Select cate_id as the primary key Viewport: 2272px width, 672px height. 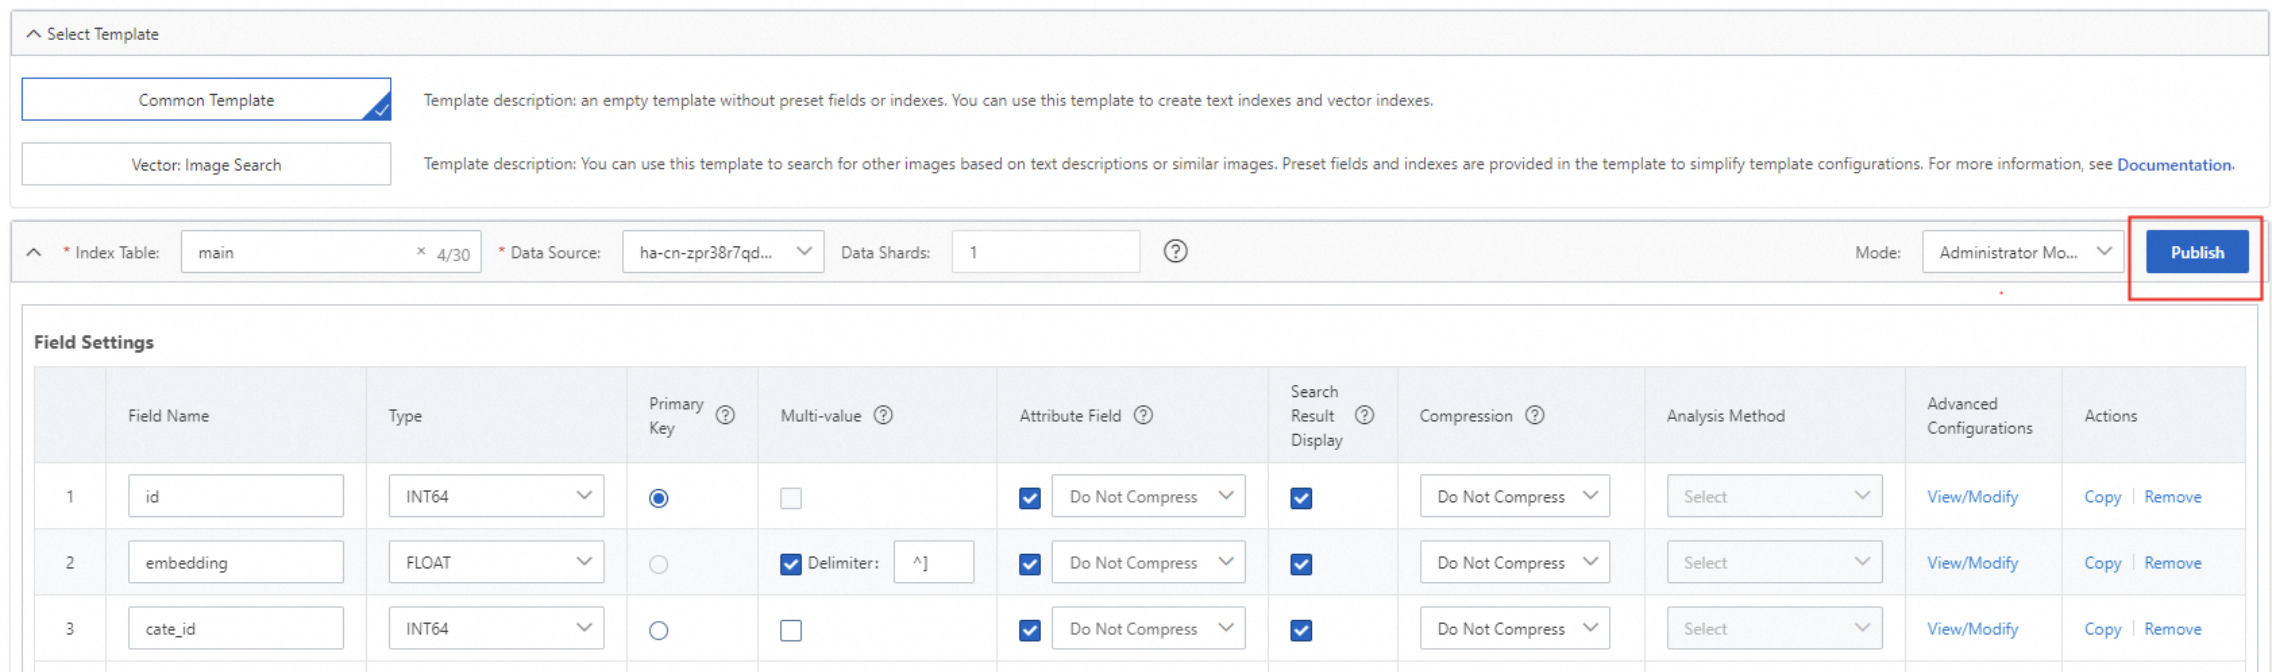pyautogui.click(x=658, y=630)
